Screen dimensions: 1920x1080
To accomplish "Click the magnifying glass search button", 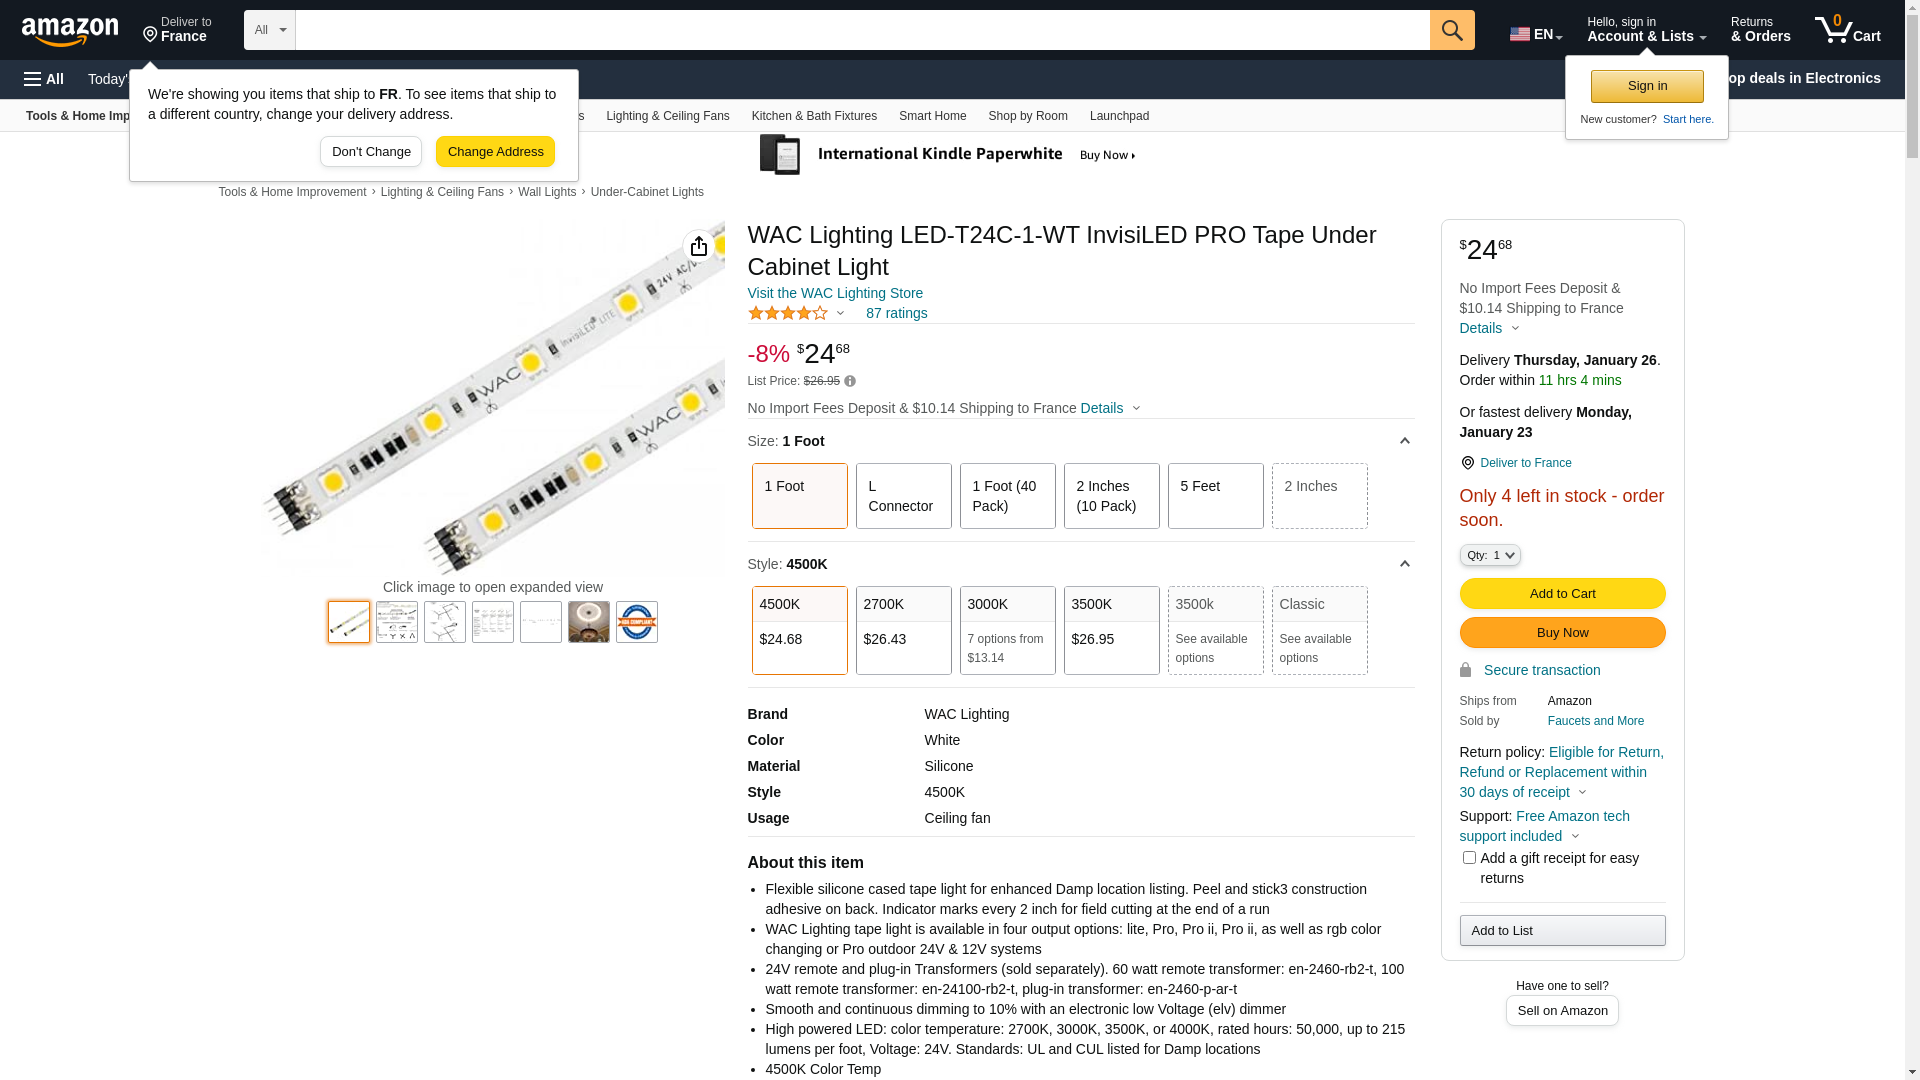I will point(1451,30).
